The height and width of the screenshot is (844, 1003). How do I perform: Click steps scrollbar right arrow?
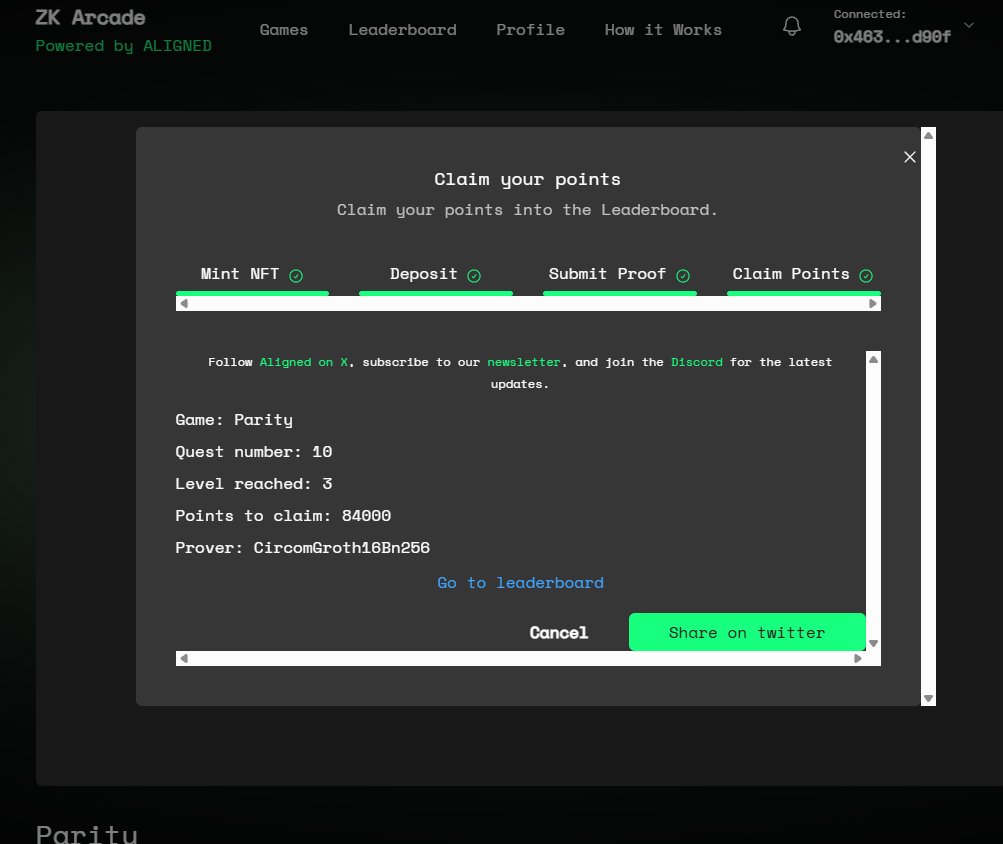click(x=873, y=303)
